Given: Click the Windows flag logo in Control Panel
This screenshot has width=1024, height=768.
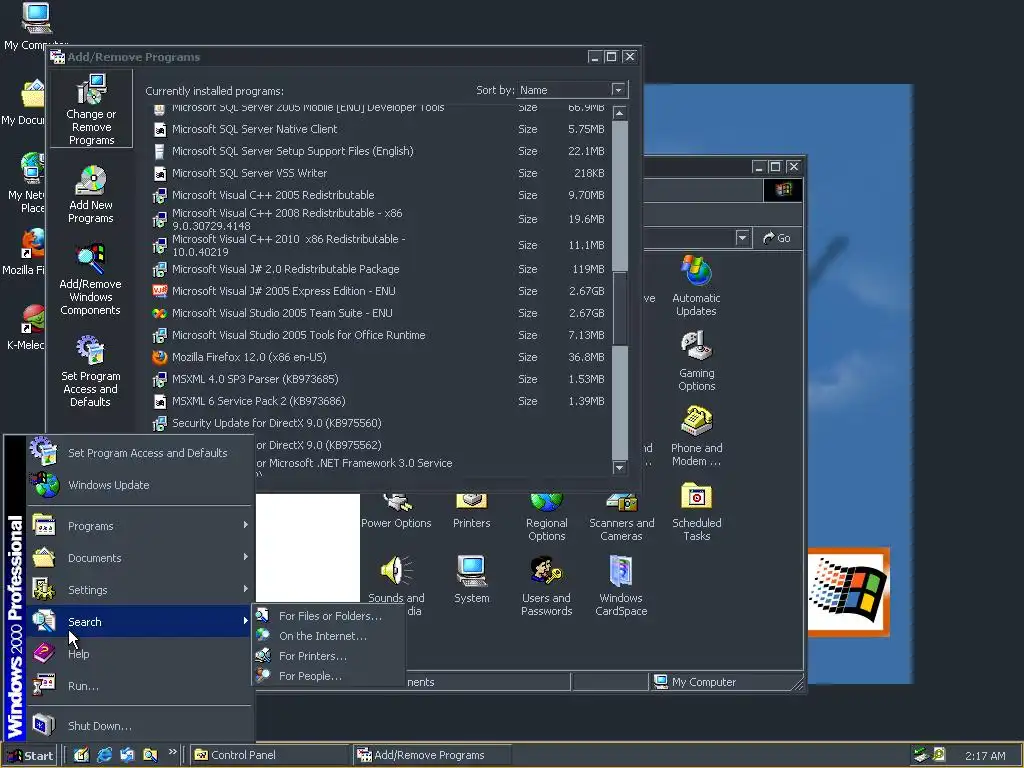Looking at the screenshot, I should click(783, 190).
